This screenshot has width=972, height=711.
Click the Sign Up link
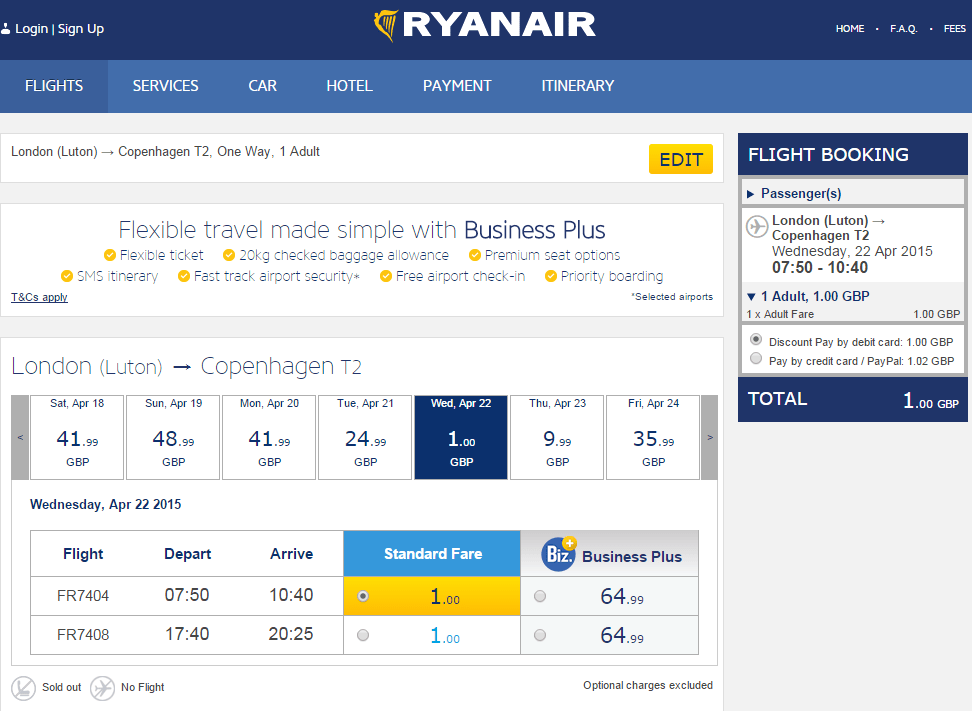point(81,29)
